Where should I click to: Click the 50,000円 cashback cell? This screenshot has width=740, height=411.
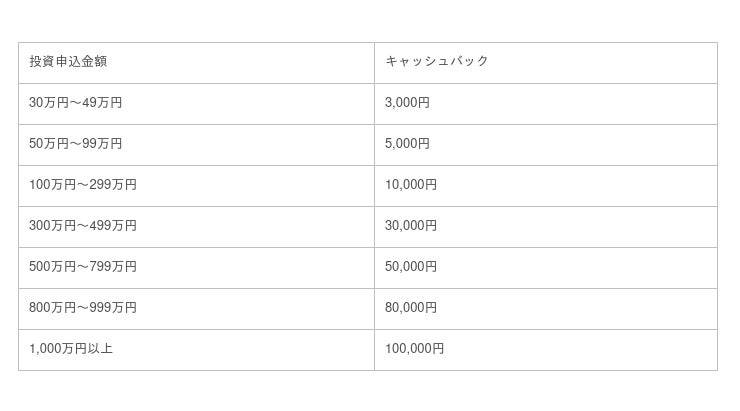point(545,267)
